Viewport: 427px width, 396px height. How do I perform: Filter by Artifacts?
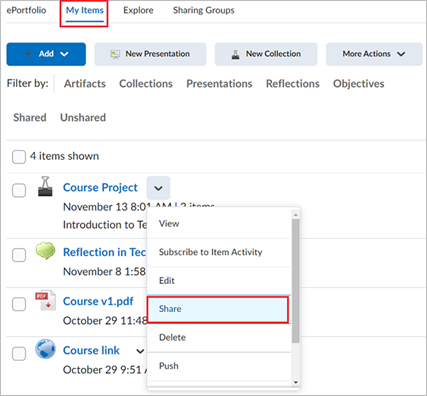coord(85,84)
